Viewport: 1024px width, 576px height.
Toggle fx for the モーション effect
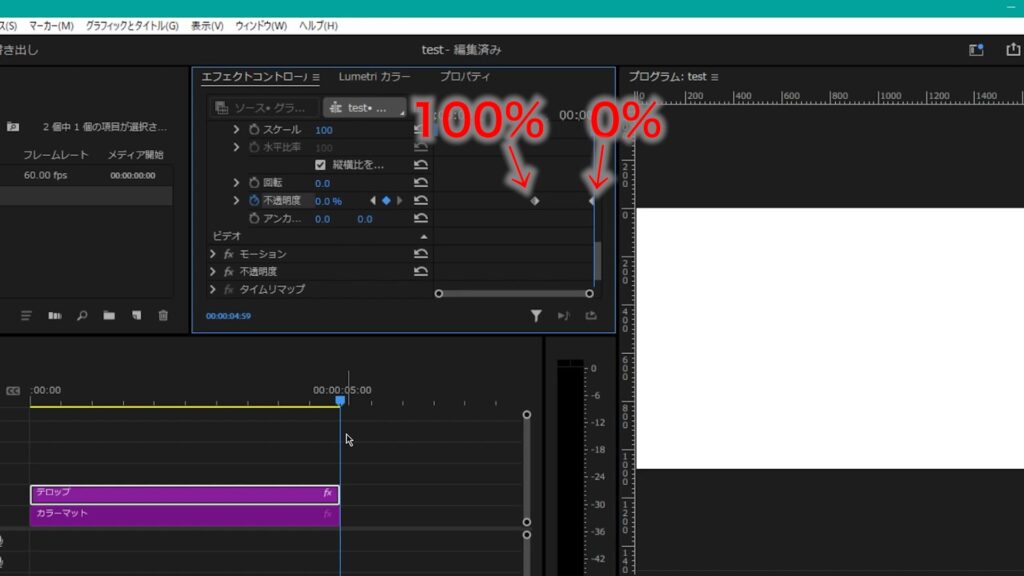[x=229, y=254]
